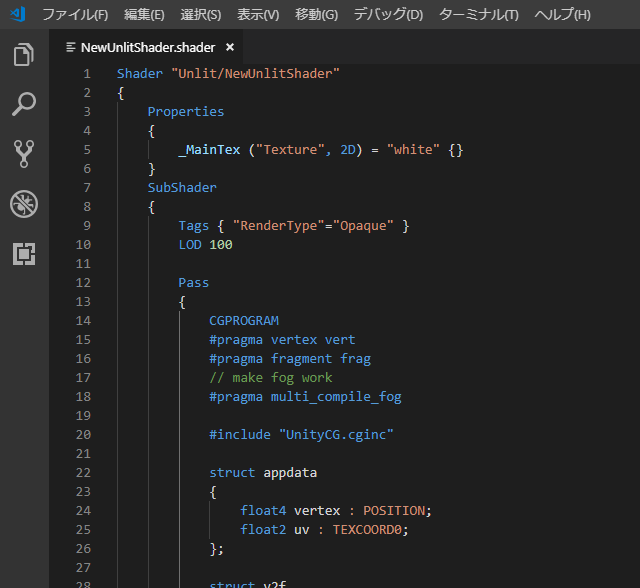Select the NewUnlitShader.shader editor tab
The width and height of the screenshot is (640, 588).
pos(147,47)
